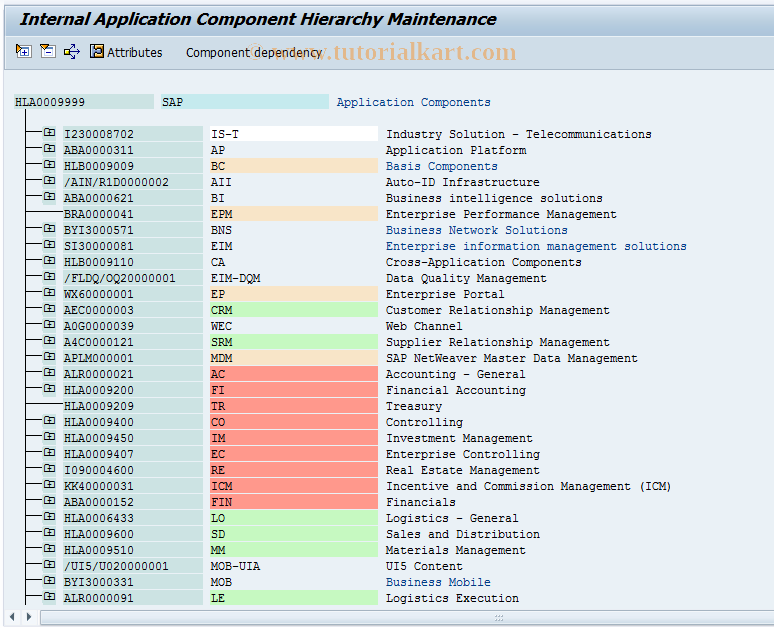Select the Customer Relationship Management description
This screenshot has width=774, height=628.
[x=498, y=311]
